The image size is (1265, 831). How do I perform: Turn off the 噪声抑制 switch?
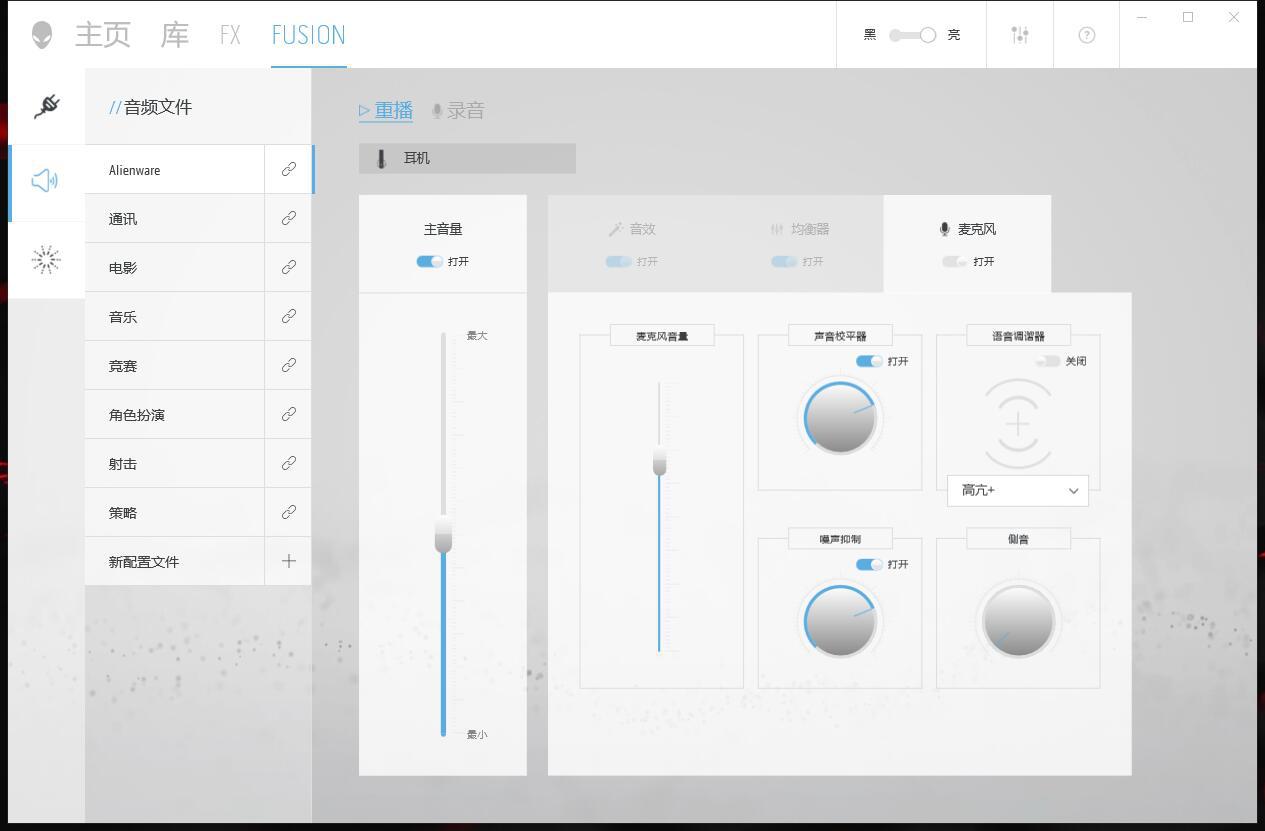[x=869, y=564]
